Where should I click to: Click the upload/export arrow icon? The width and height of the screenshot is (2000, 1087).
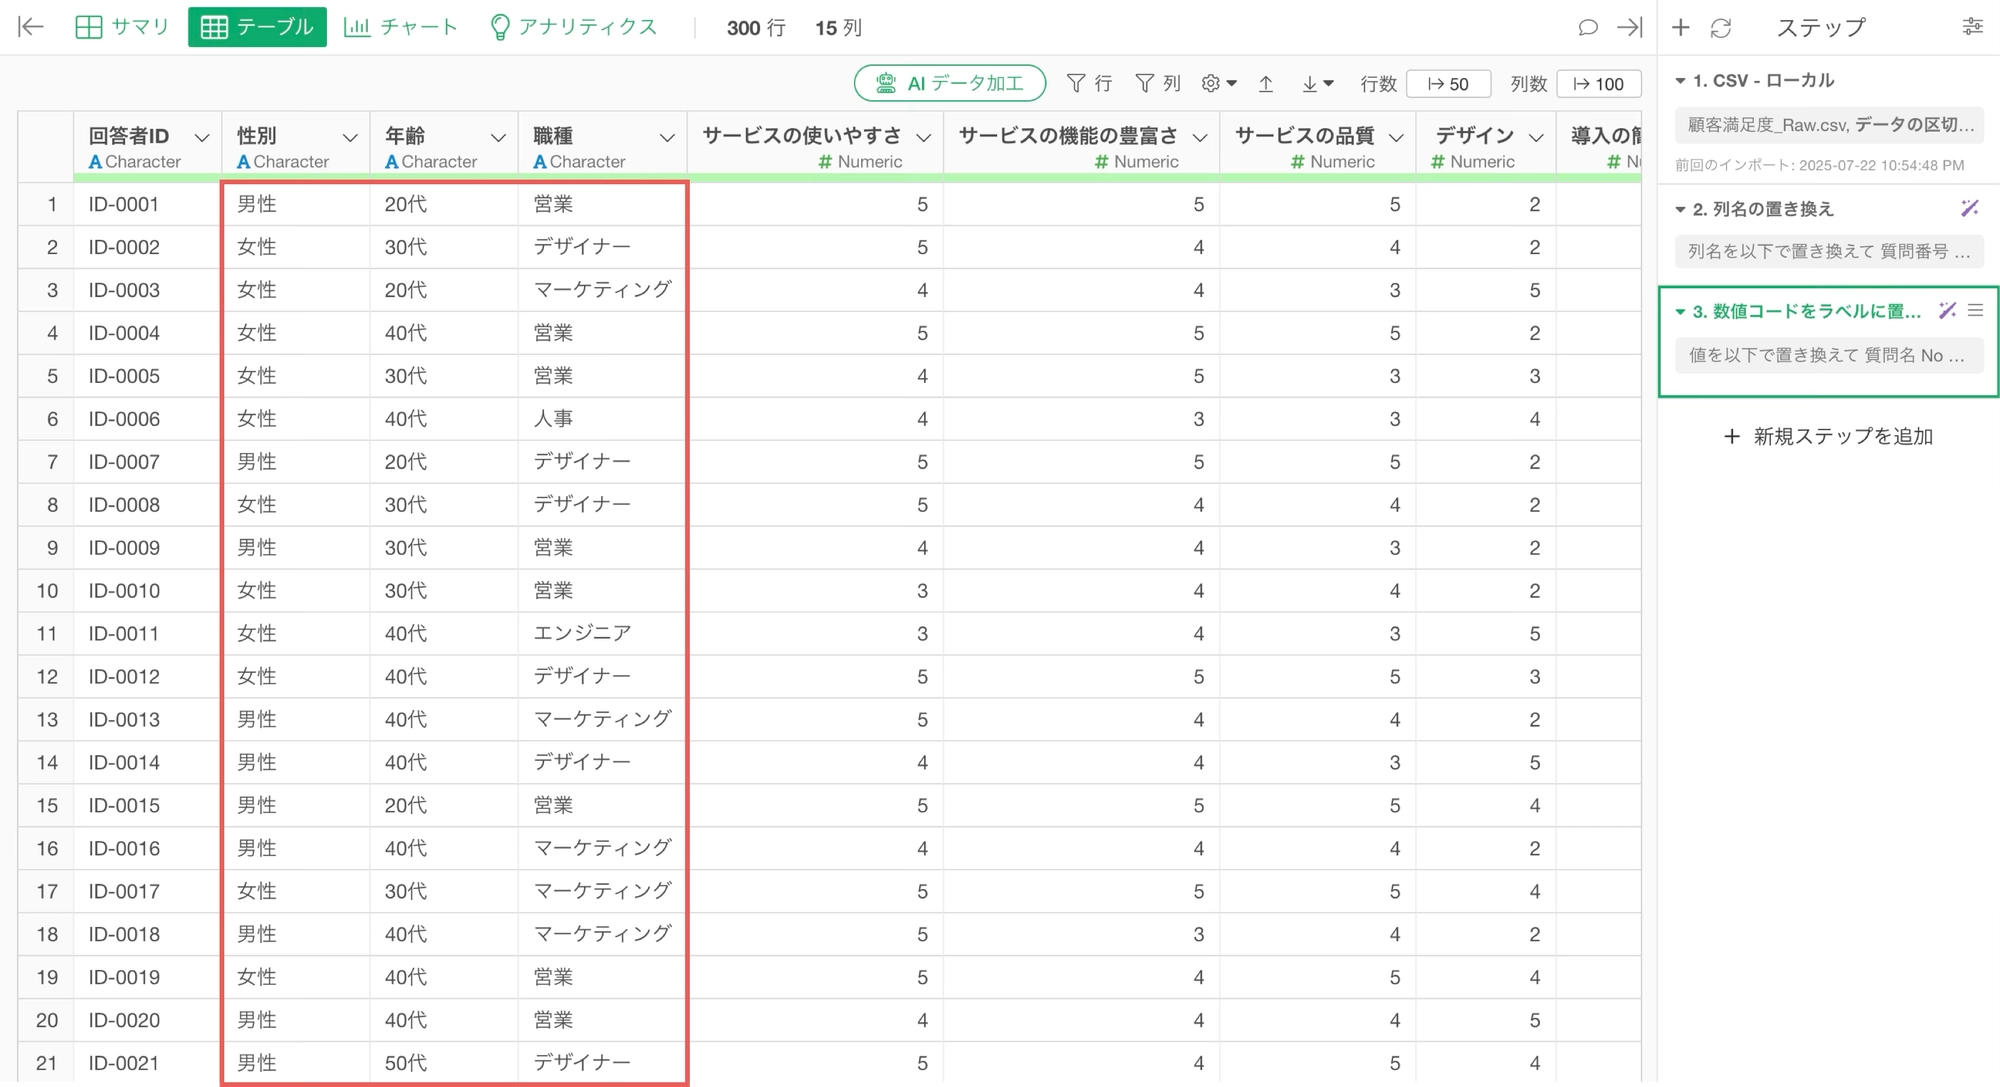pyautogui.click(x=1266, y=84)
